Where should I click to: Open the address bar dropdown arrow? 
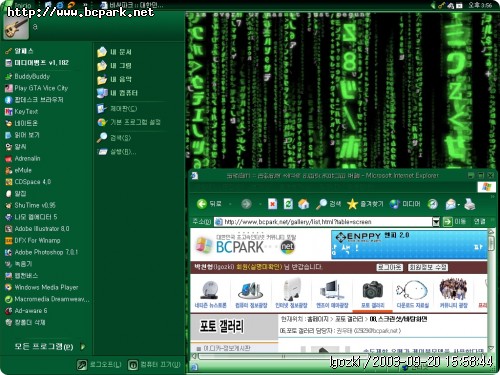click(436, 222)
